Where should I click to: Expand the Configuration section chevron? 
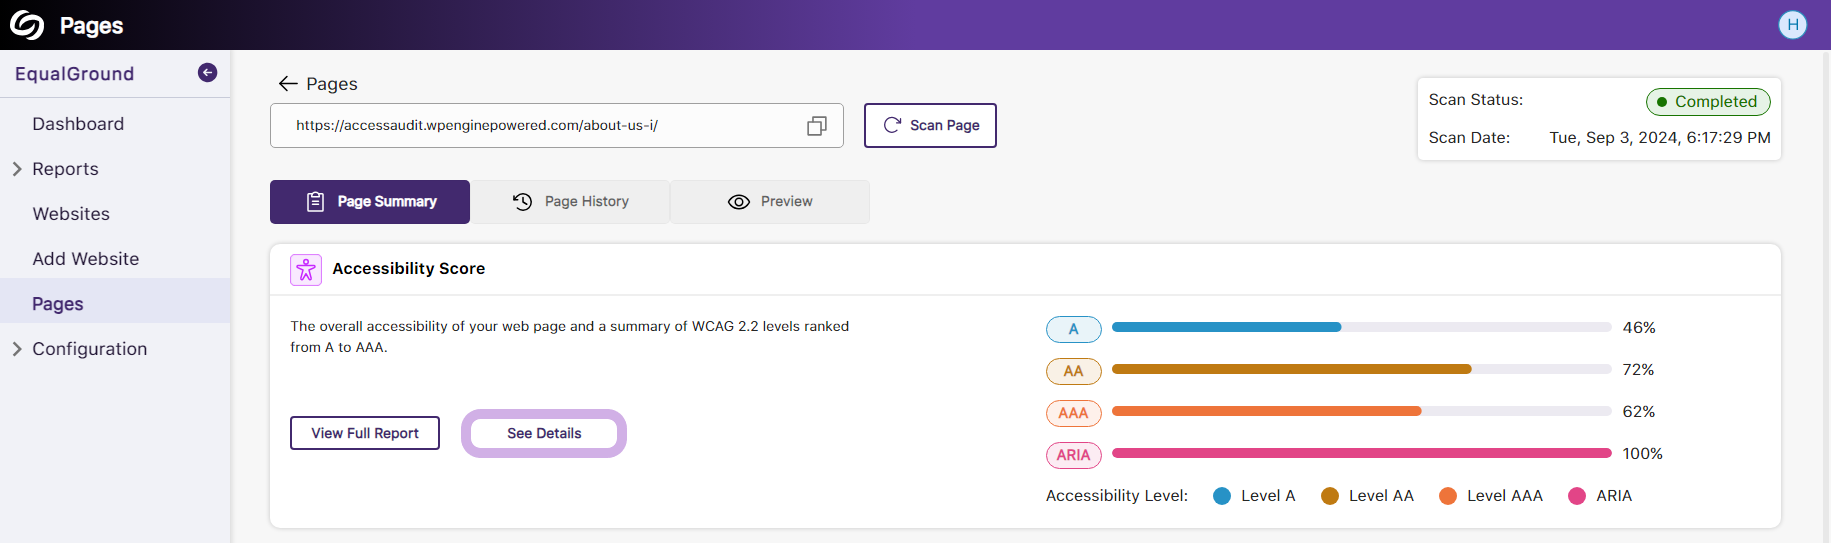17,349
